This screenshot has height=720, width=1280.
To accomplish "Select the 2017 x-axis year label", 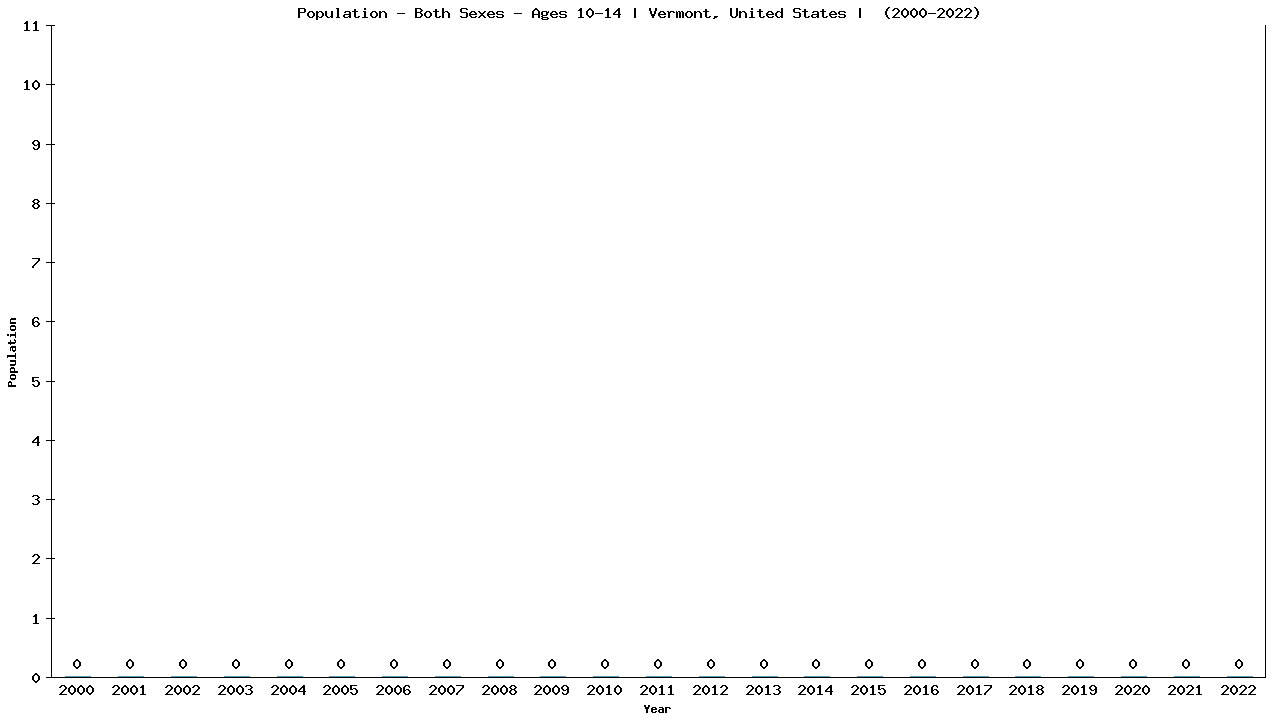I will click(975, 690).
